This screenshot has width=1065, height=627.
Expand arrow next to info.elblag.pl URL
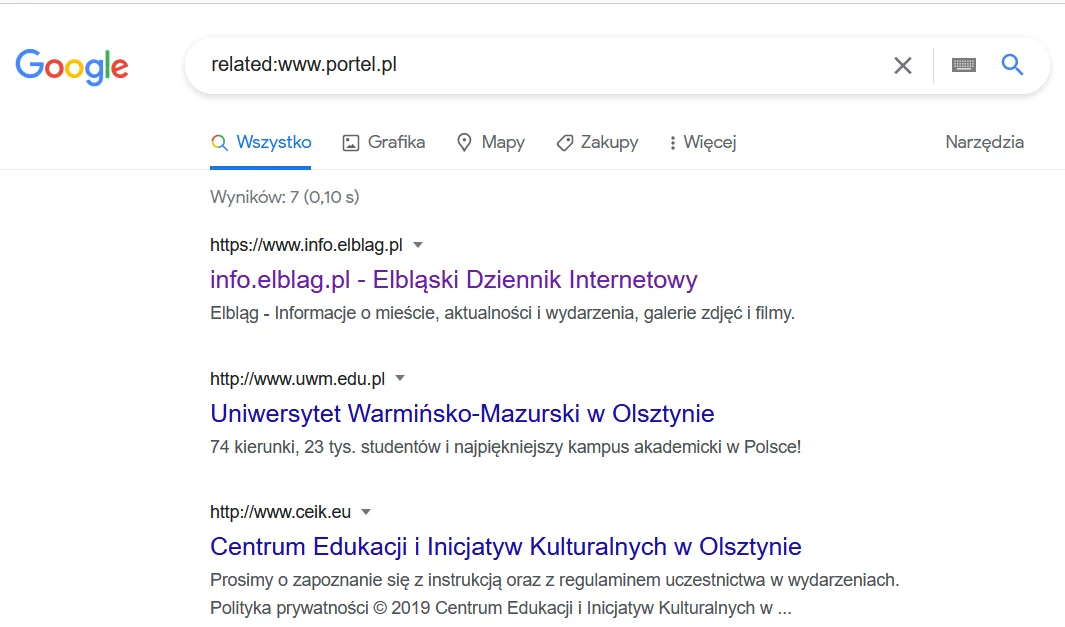418,245
